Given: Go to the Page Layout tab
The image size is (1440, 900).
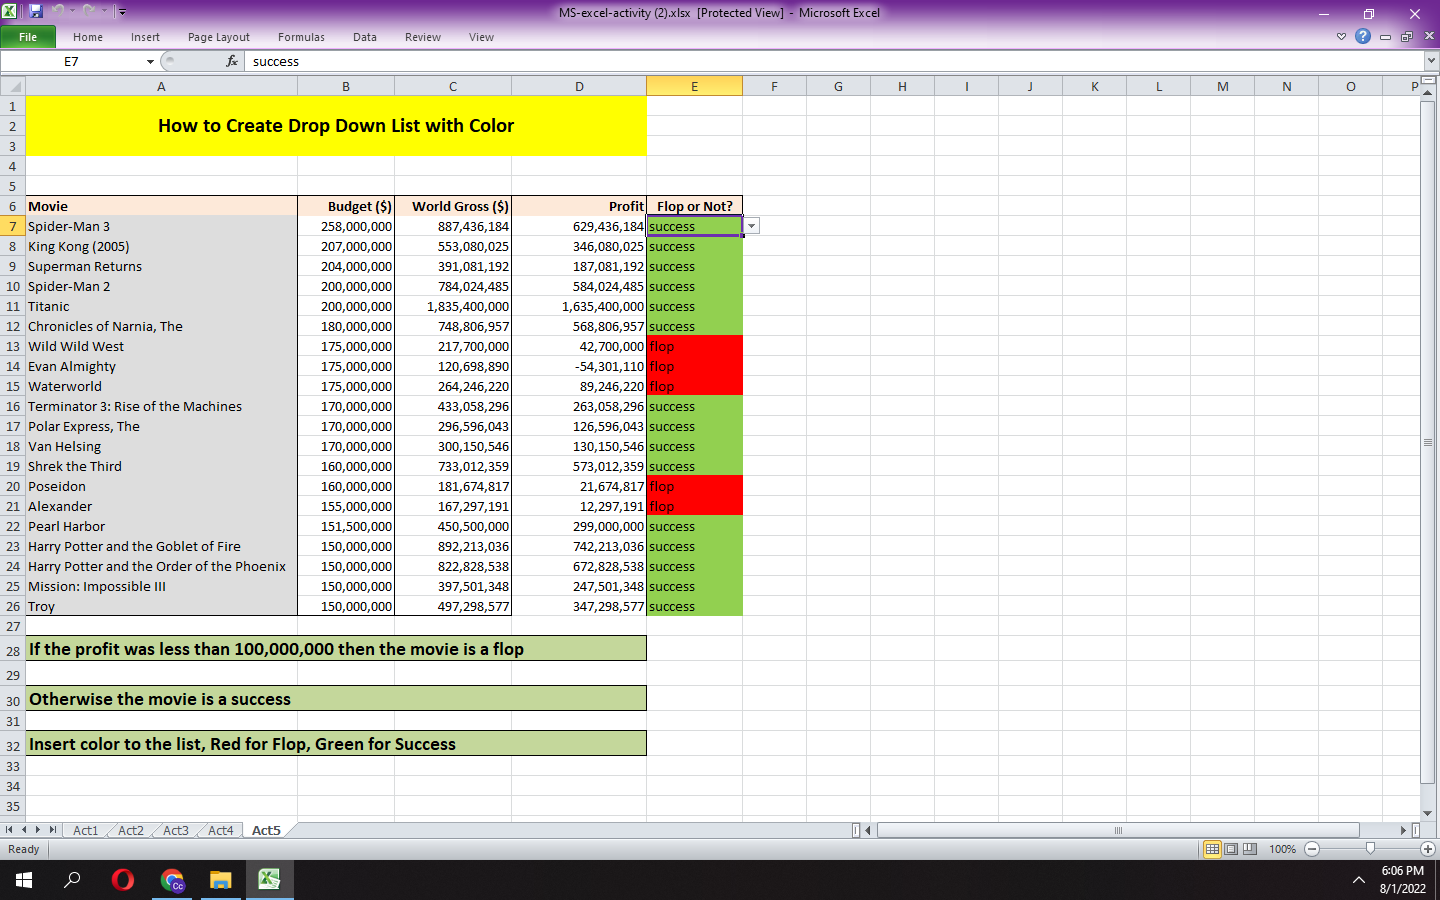Looking at the screenshot, I should click(219, 37).
